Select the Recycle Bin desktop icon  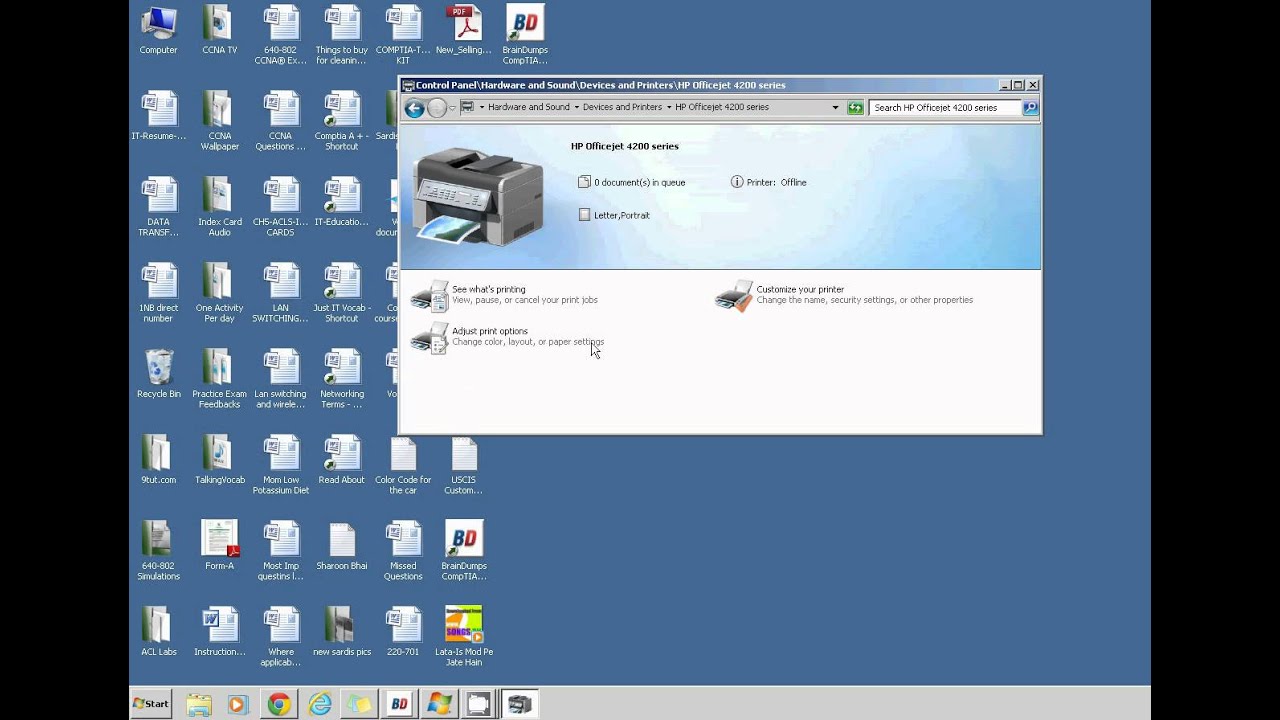coord(158,374)
